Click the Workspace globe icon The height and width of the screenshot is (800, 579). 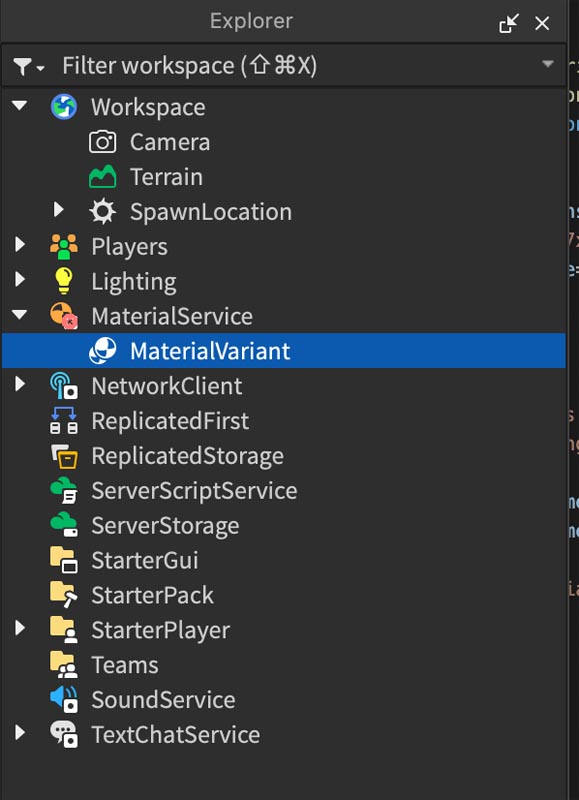(x=64, y=107)
